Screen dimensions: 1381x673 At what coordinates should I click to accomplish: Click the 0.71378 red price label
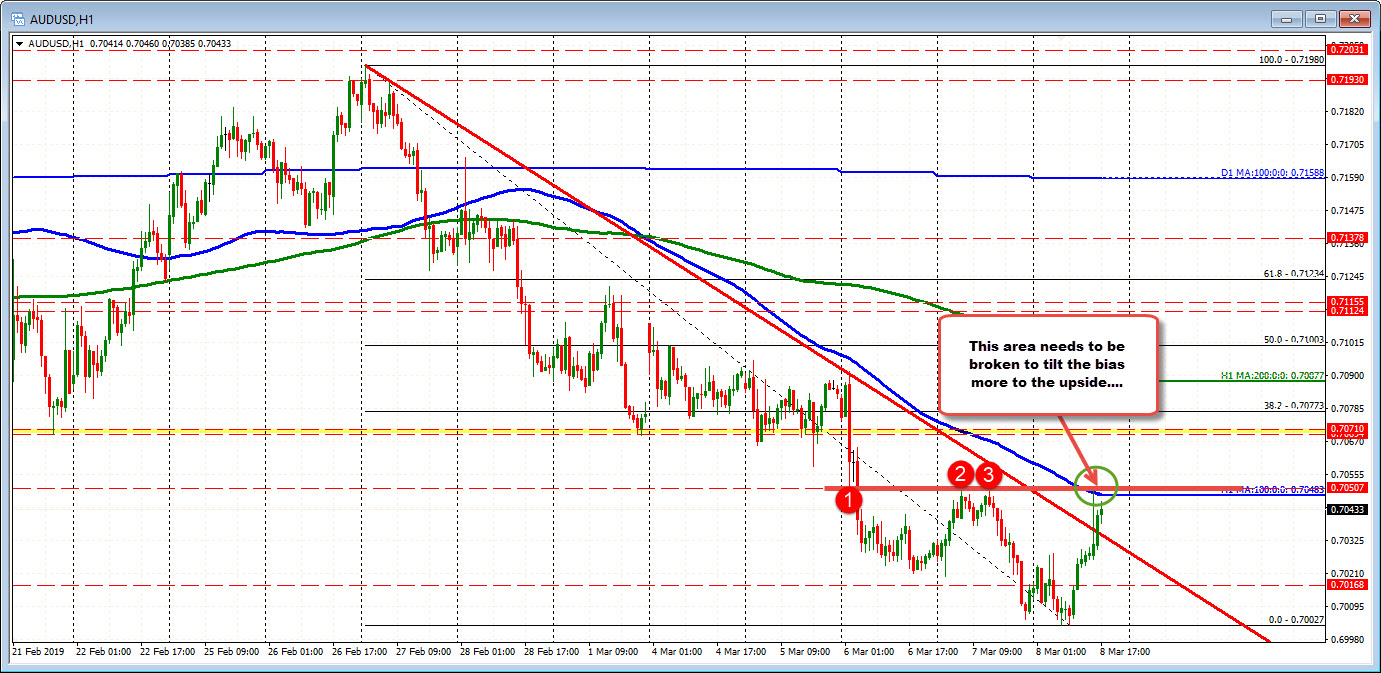pyautogui.click(x=1345, y=237)
